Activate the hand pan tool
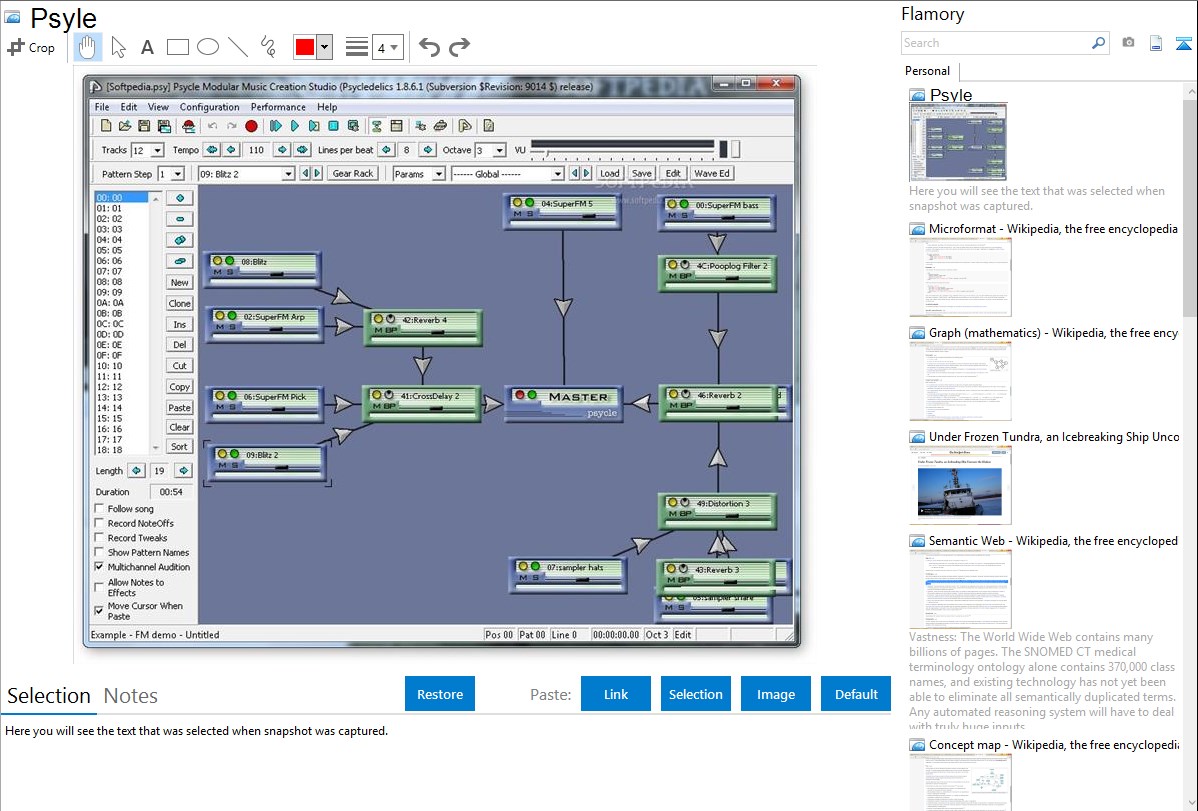The image size is (1198, 811). point(88,47)
